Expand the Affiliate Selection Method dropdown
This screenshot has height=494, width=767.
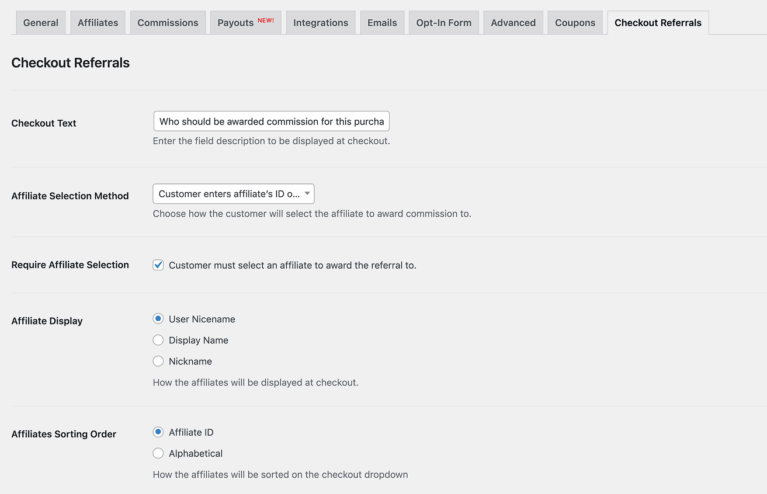tap(234, 195)
